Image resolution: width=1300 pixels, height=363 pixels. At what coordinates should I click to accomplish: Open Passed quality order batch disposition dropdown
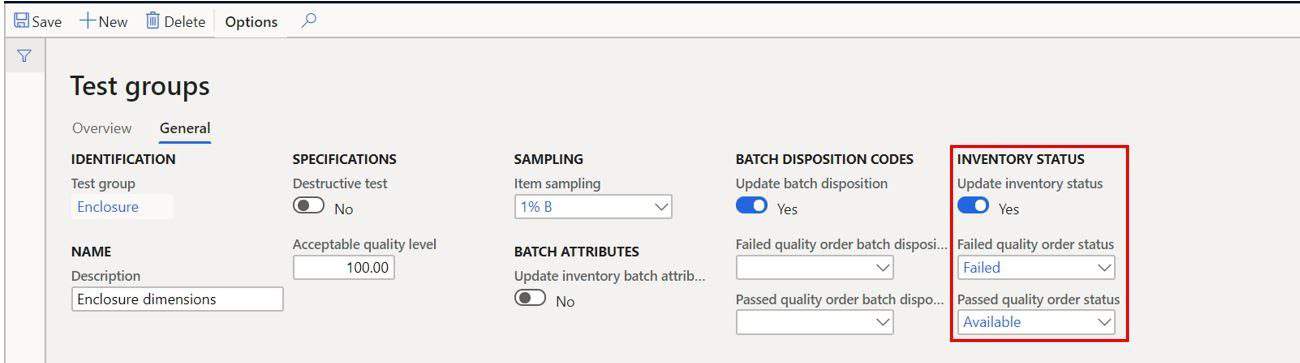(x=815, y=322)
